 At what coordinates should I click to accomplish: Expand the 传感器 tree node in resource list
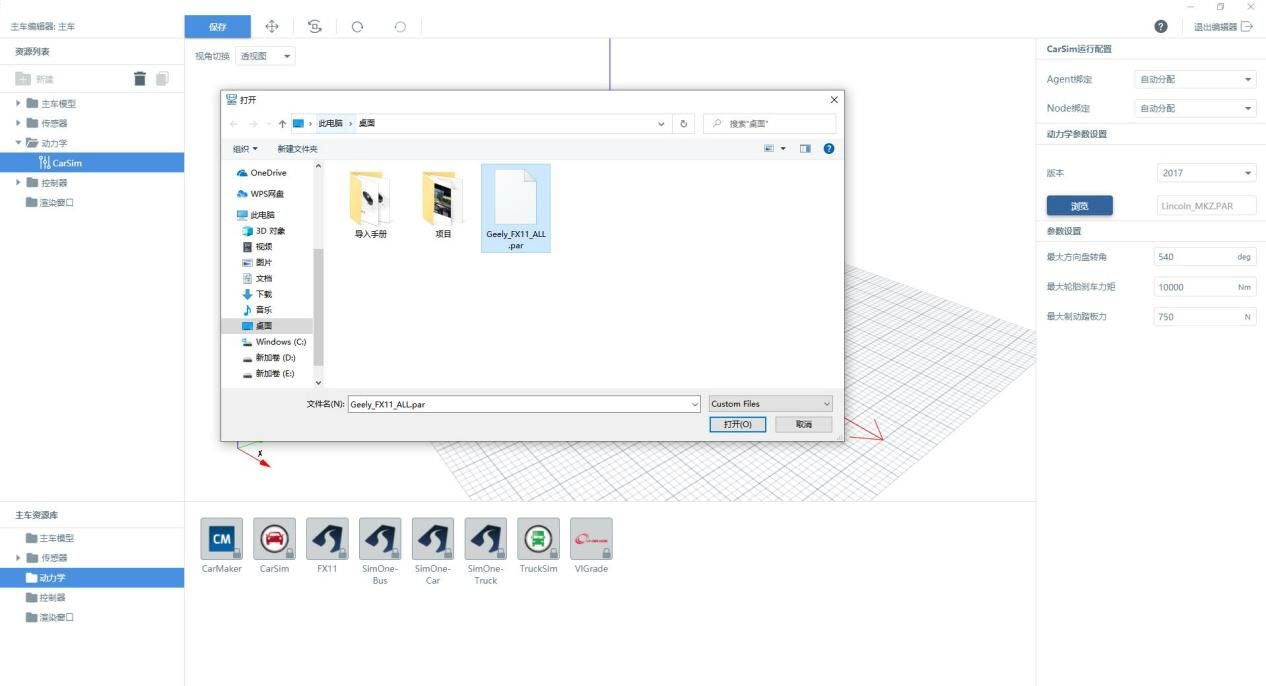19,123
